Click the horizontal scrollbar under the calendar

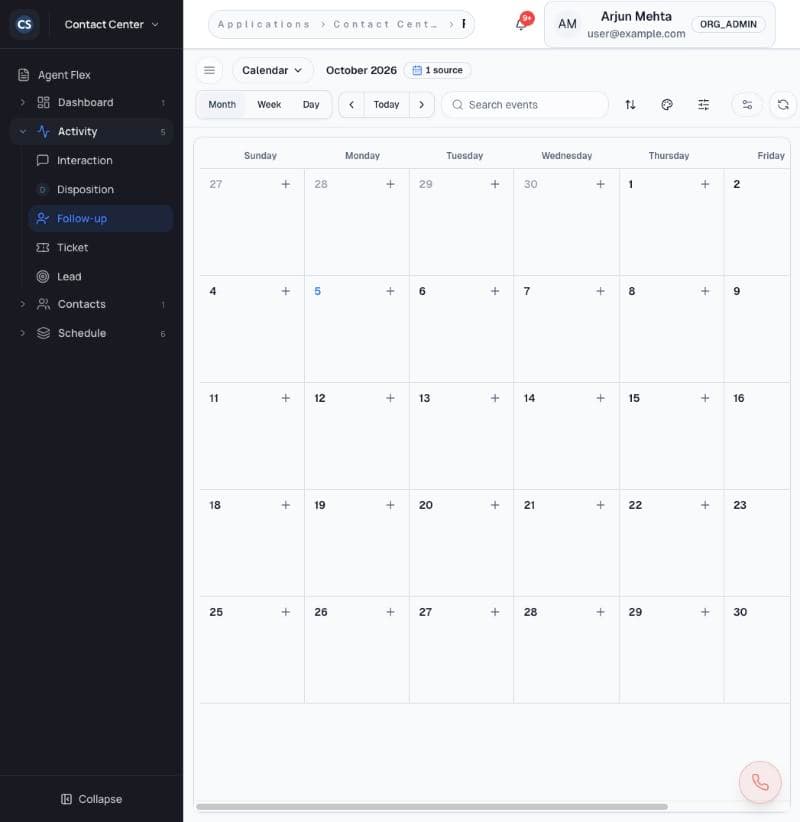pyautogui.click(x=431, y=806)
